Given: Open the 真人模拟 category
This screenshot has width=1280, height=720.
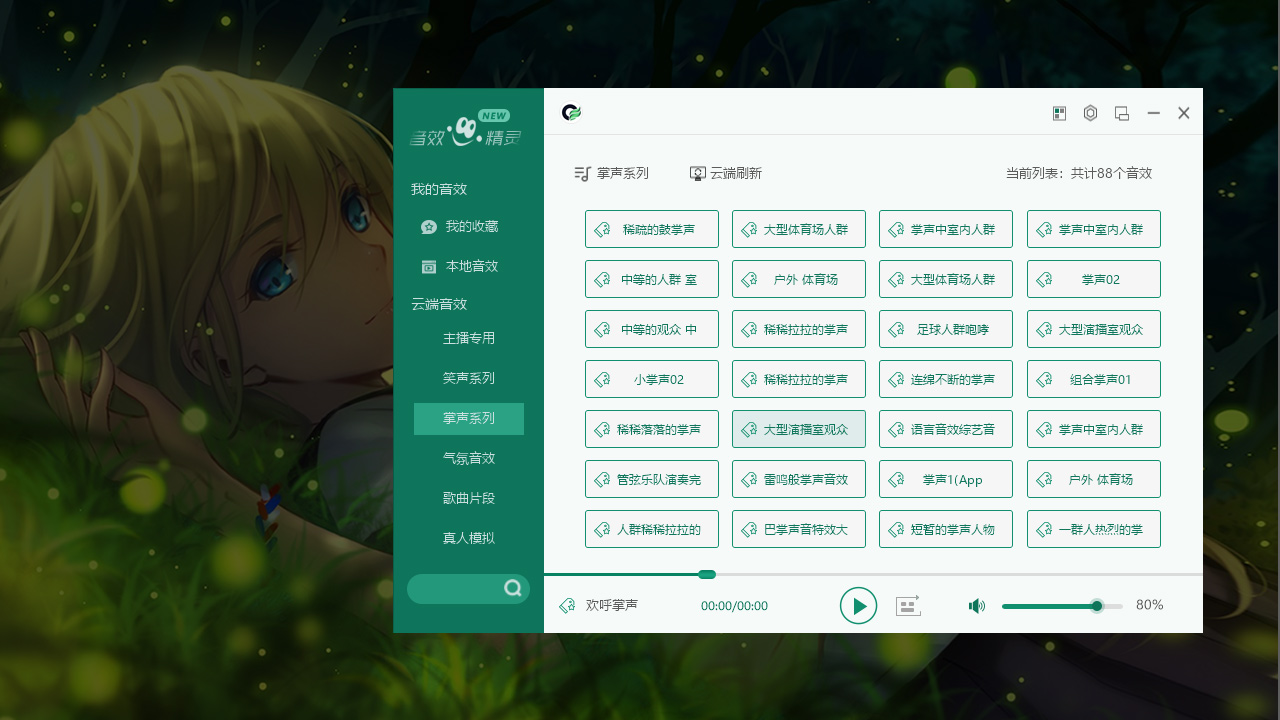Looking at the screenshot, I should (x=468, y=537).
